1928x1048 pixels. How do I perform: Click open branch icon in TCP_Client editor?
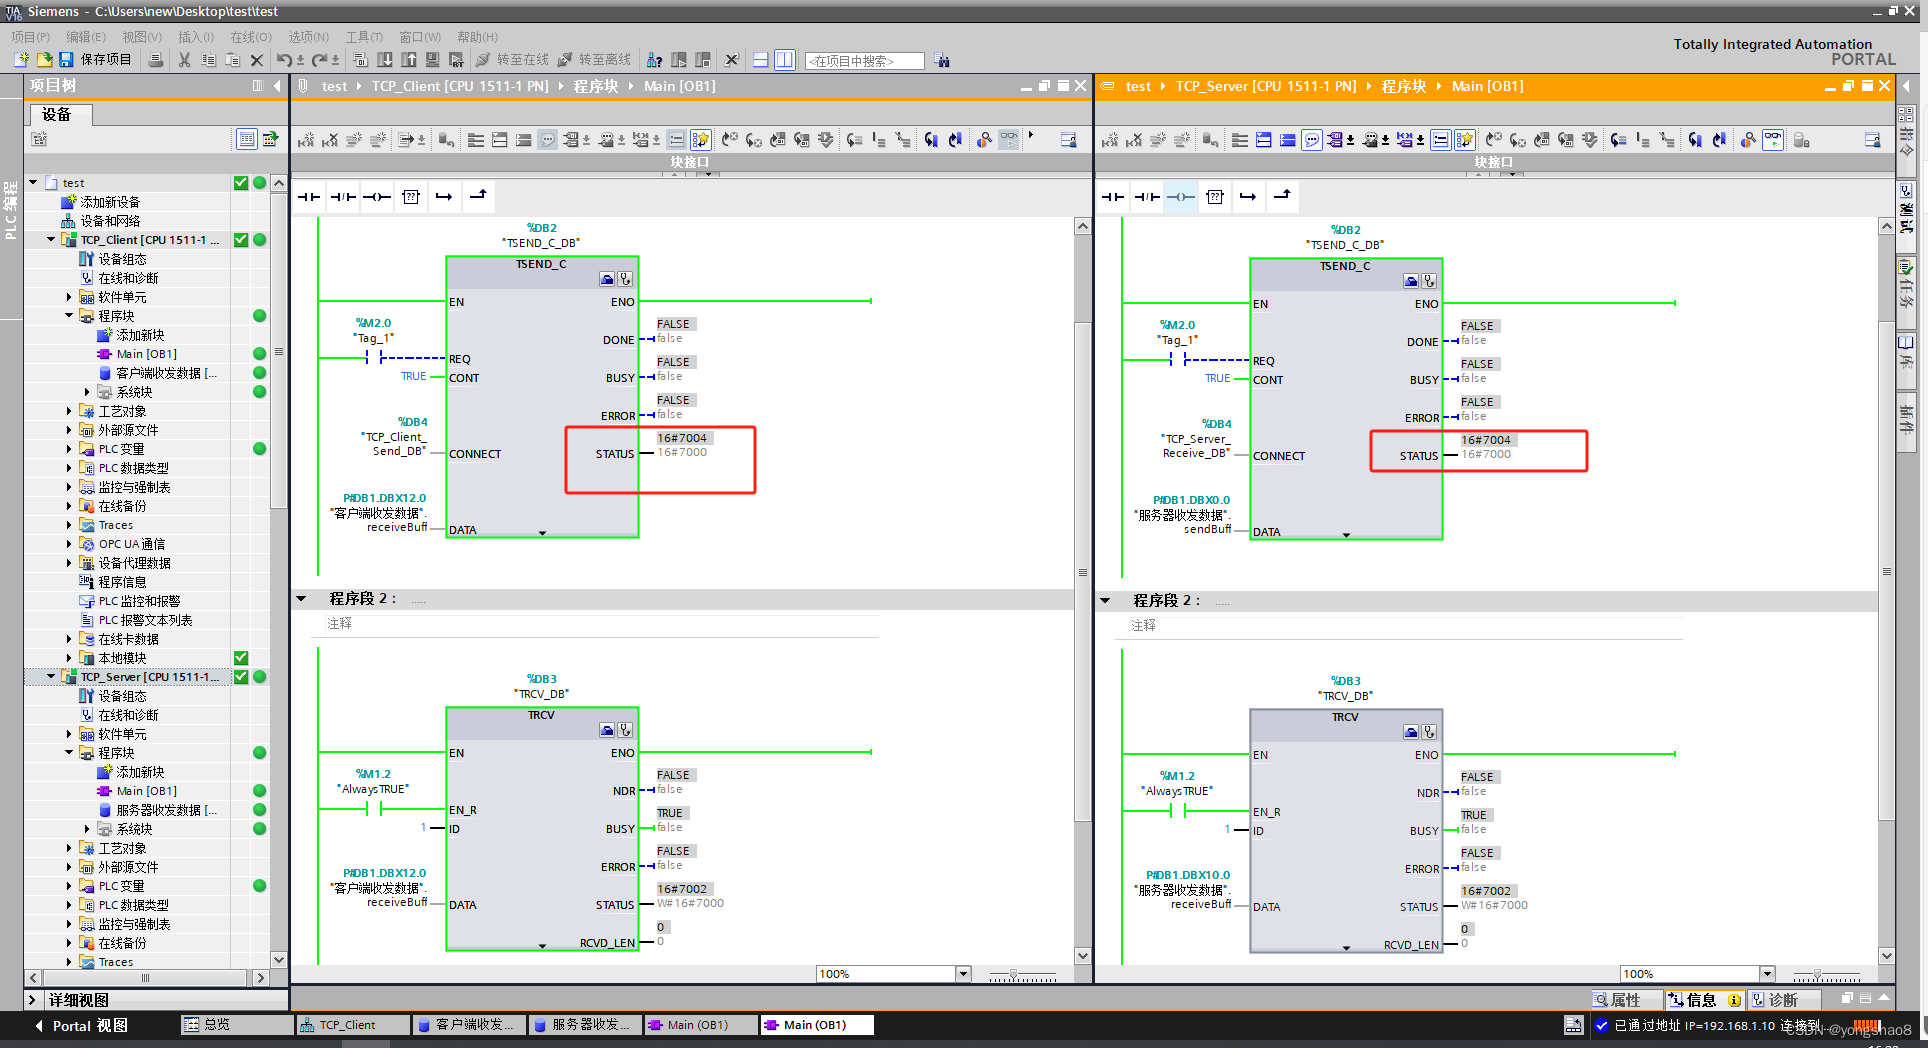pos(444,197)
